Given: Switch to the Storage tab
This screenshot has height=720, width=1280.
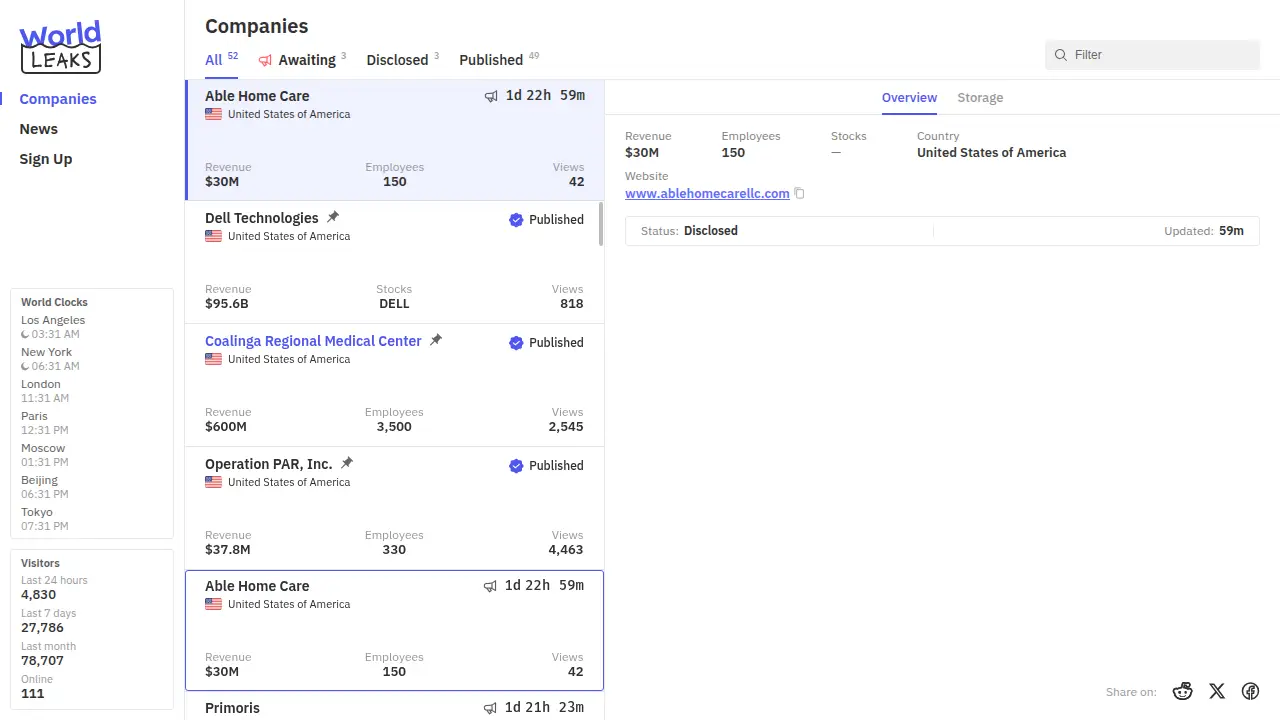Looking at the screenshot, I should click(x=980, y=98).
